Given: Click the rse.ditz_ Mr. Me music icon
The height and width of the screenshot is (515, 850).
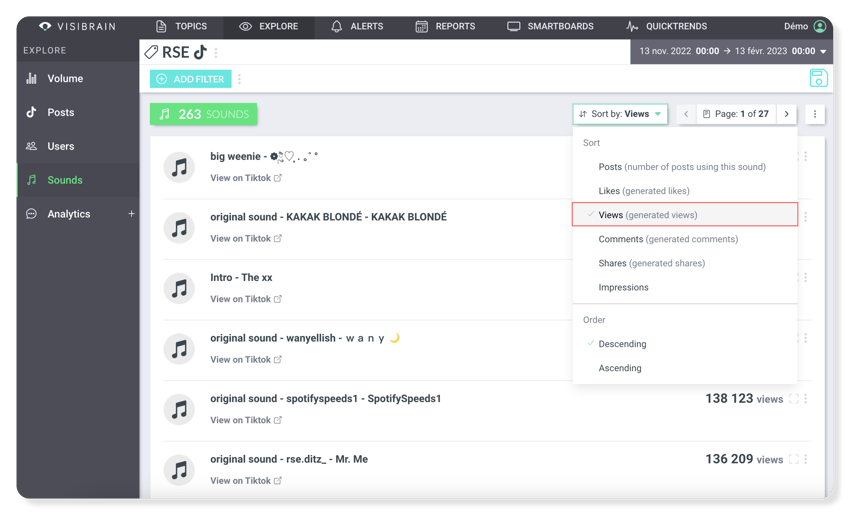Looking at the screenshot, I should click(x=179, y=470).
